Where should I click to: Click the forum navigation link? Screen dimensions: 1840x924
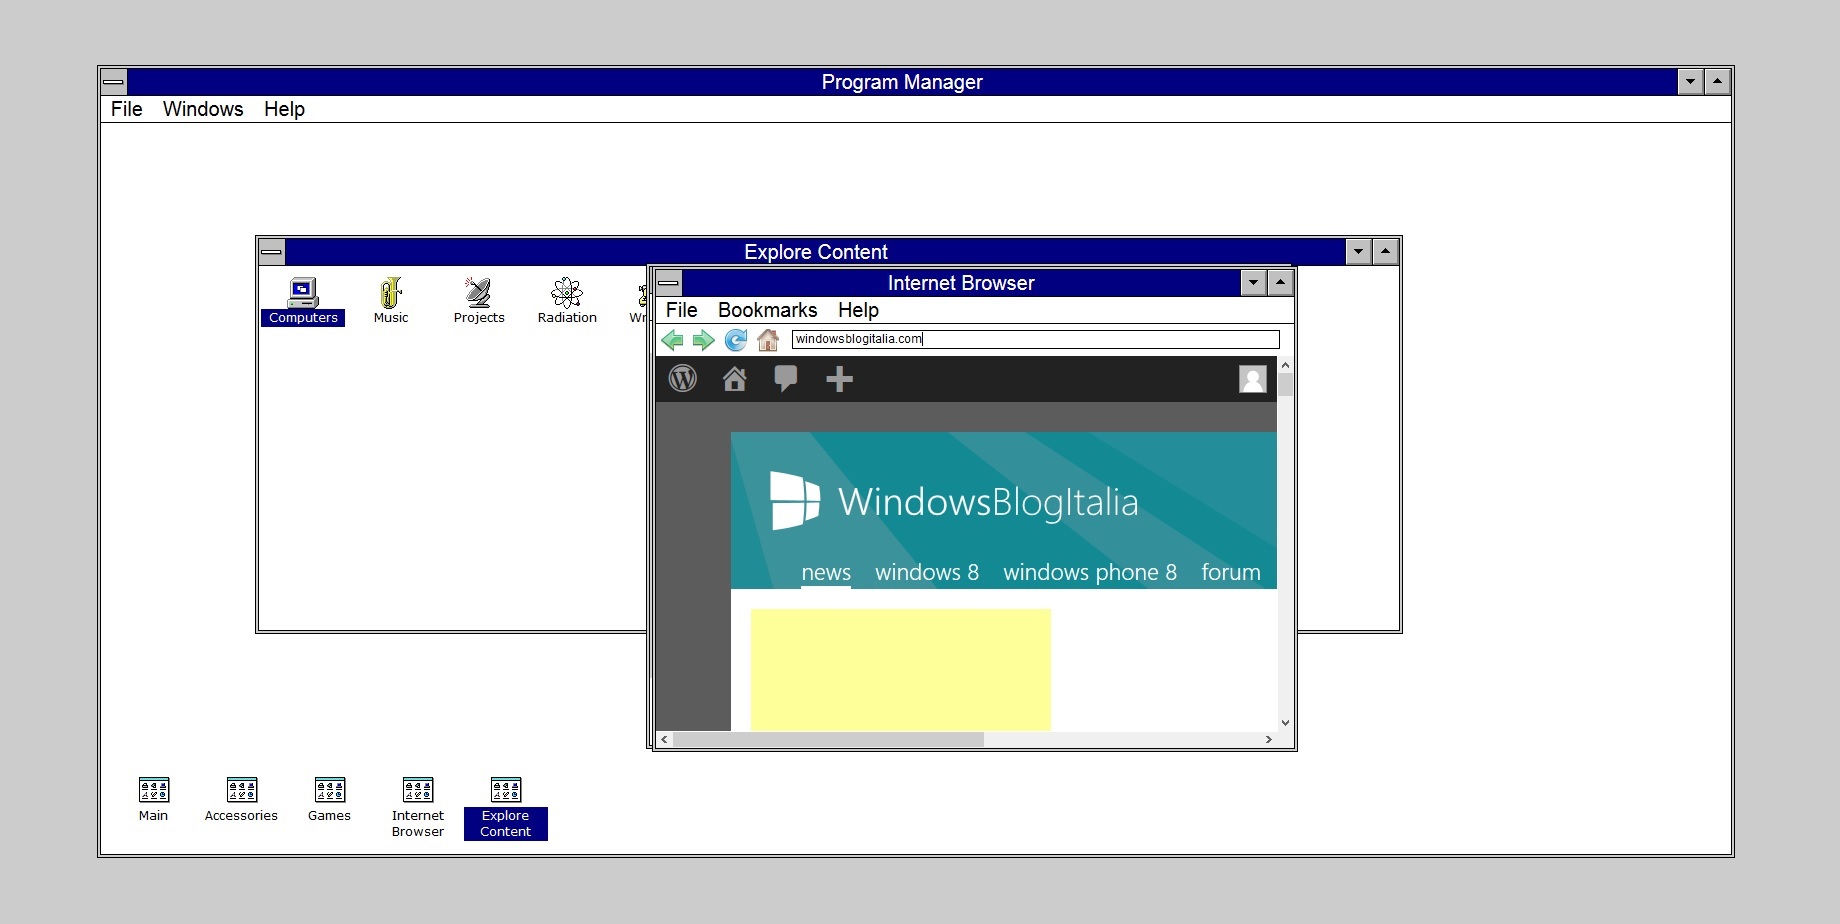1231,572
